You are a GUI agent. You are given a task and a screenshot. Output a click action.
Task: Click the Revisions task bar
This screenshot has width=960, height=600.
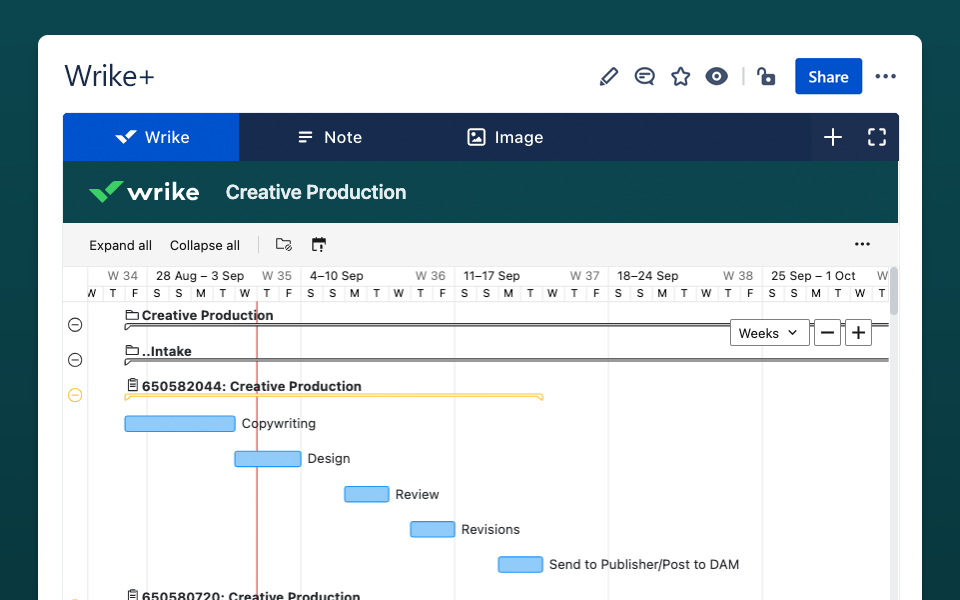432,529
